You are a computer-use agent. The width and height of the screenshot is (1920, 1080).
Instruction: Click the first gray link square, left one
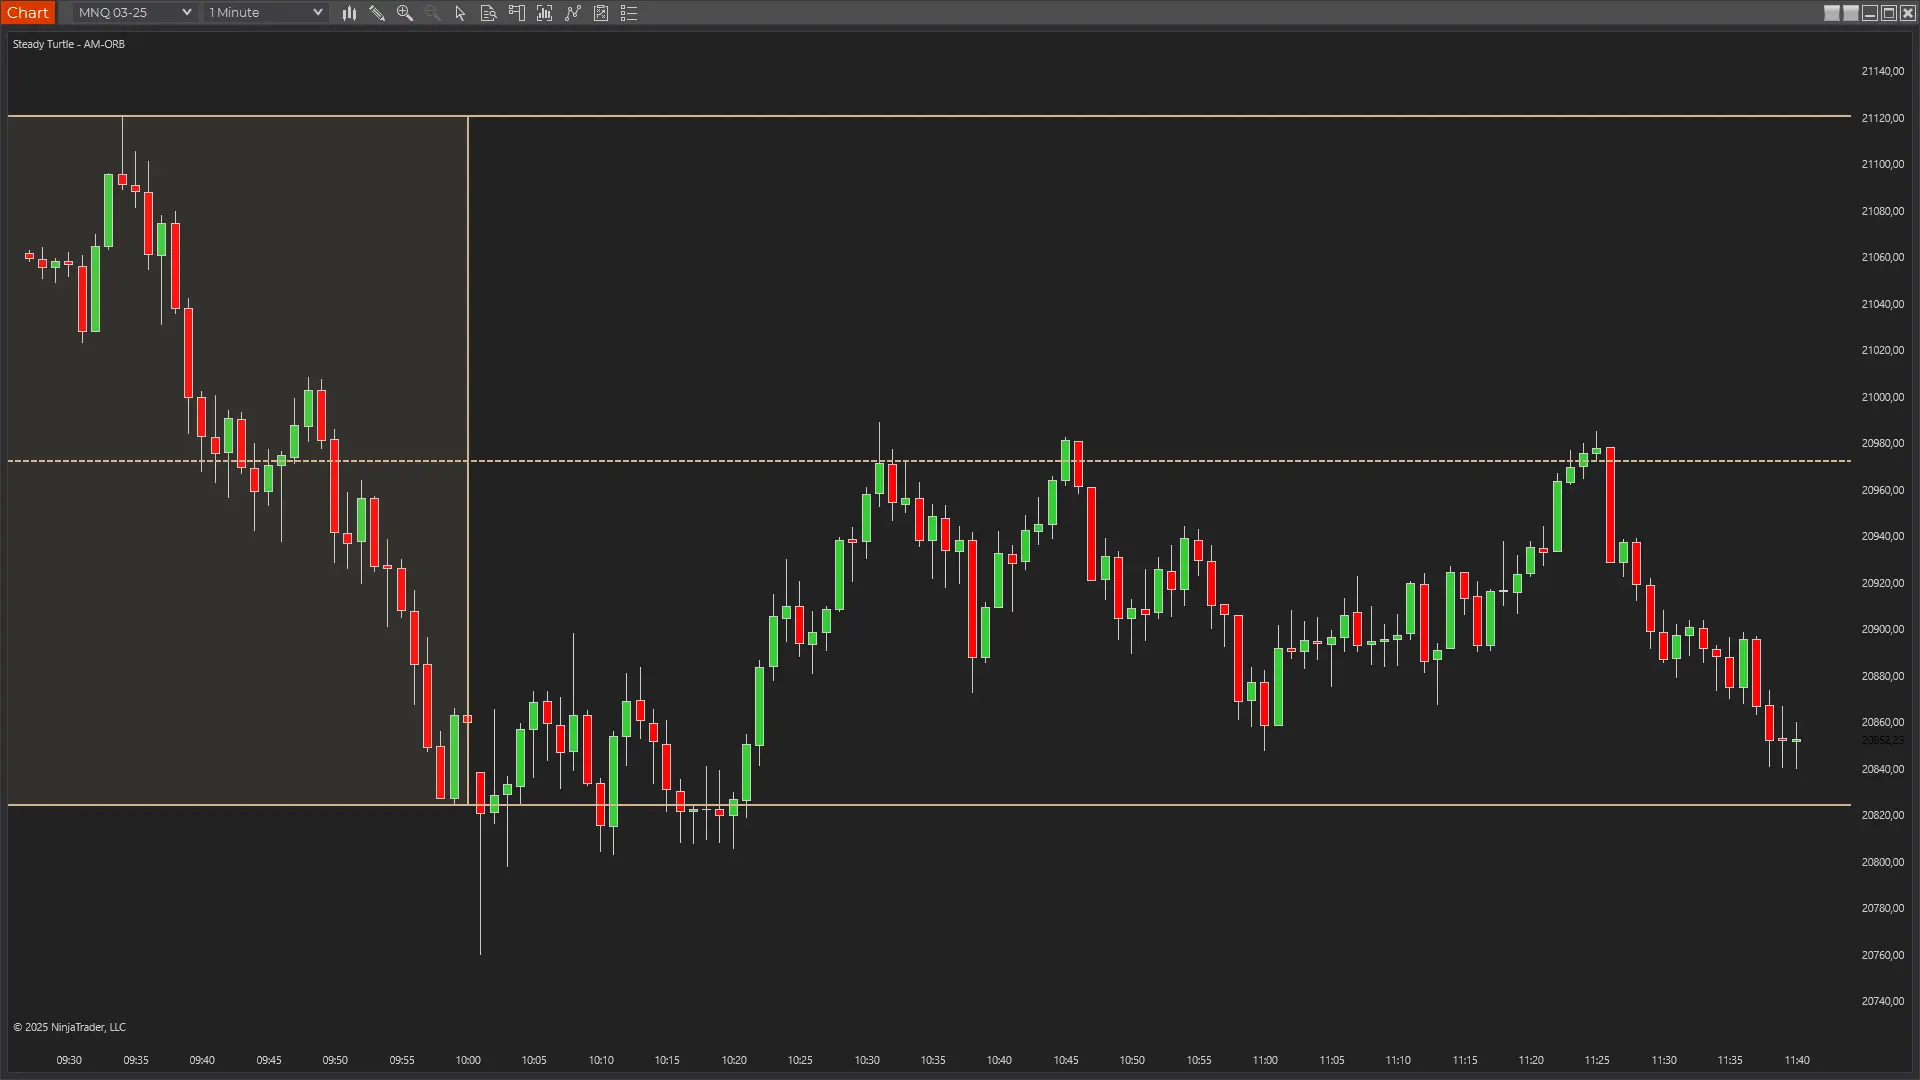pos(1832,13)
